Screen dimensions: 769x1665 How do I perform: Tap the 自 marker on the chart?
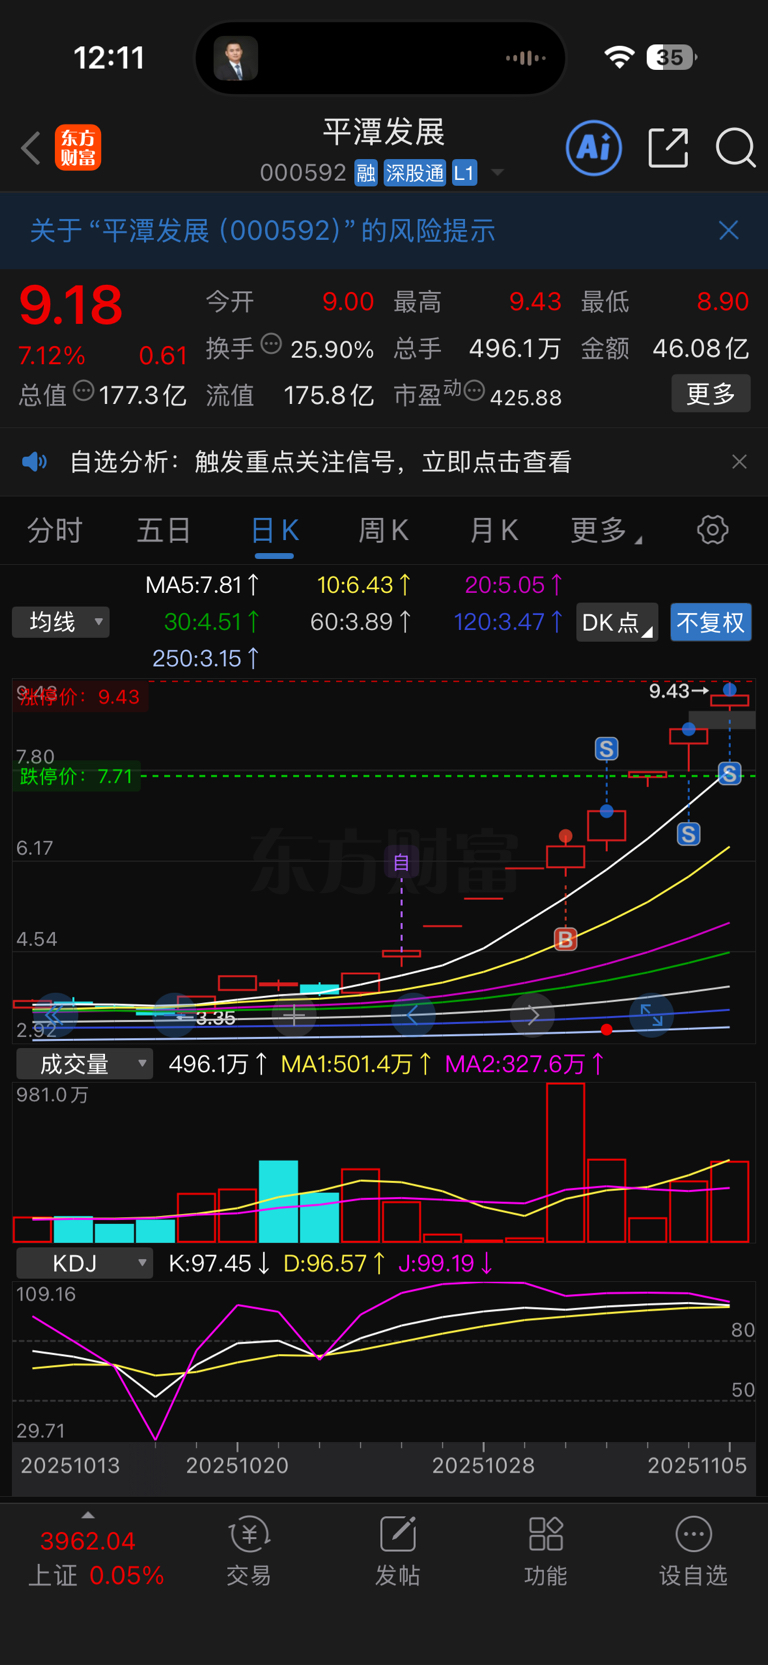[x=402, y=862]
